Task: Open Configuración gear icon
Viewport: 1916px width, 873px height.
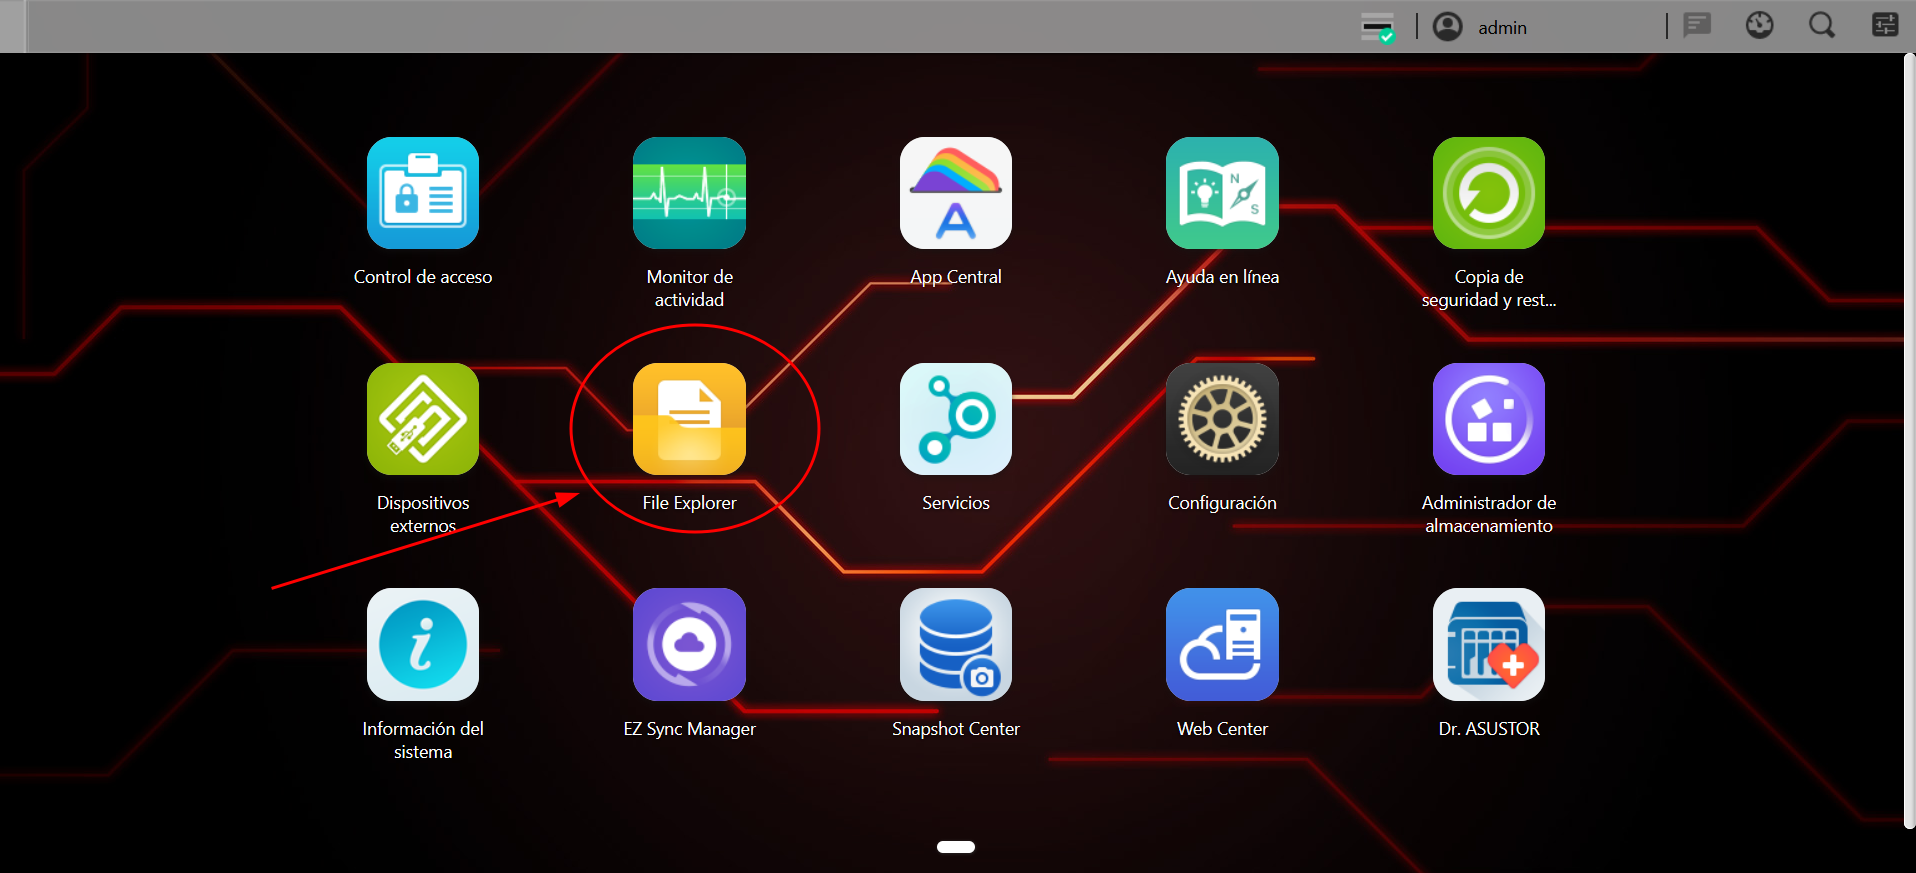Action: coord(1222,419)
